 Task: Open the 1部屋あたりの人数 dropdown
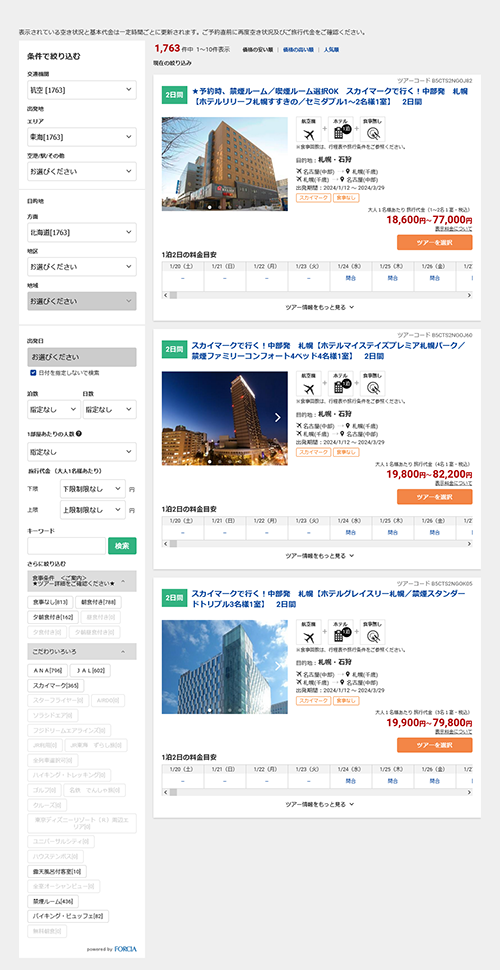[82, 452]
